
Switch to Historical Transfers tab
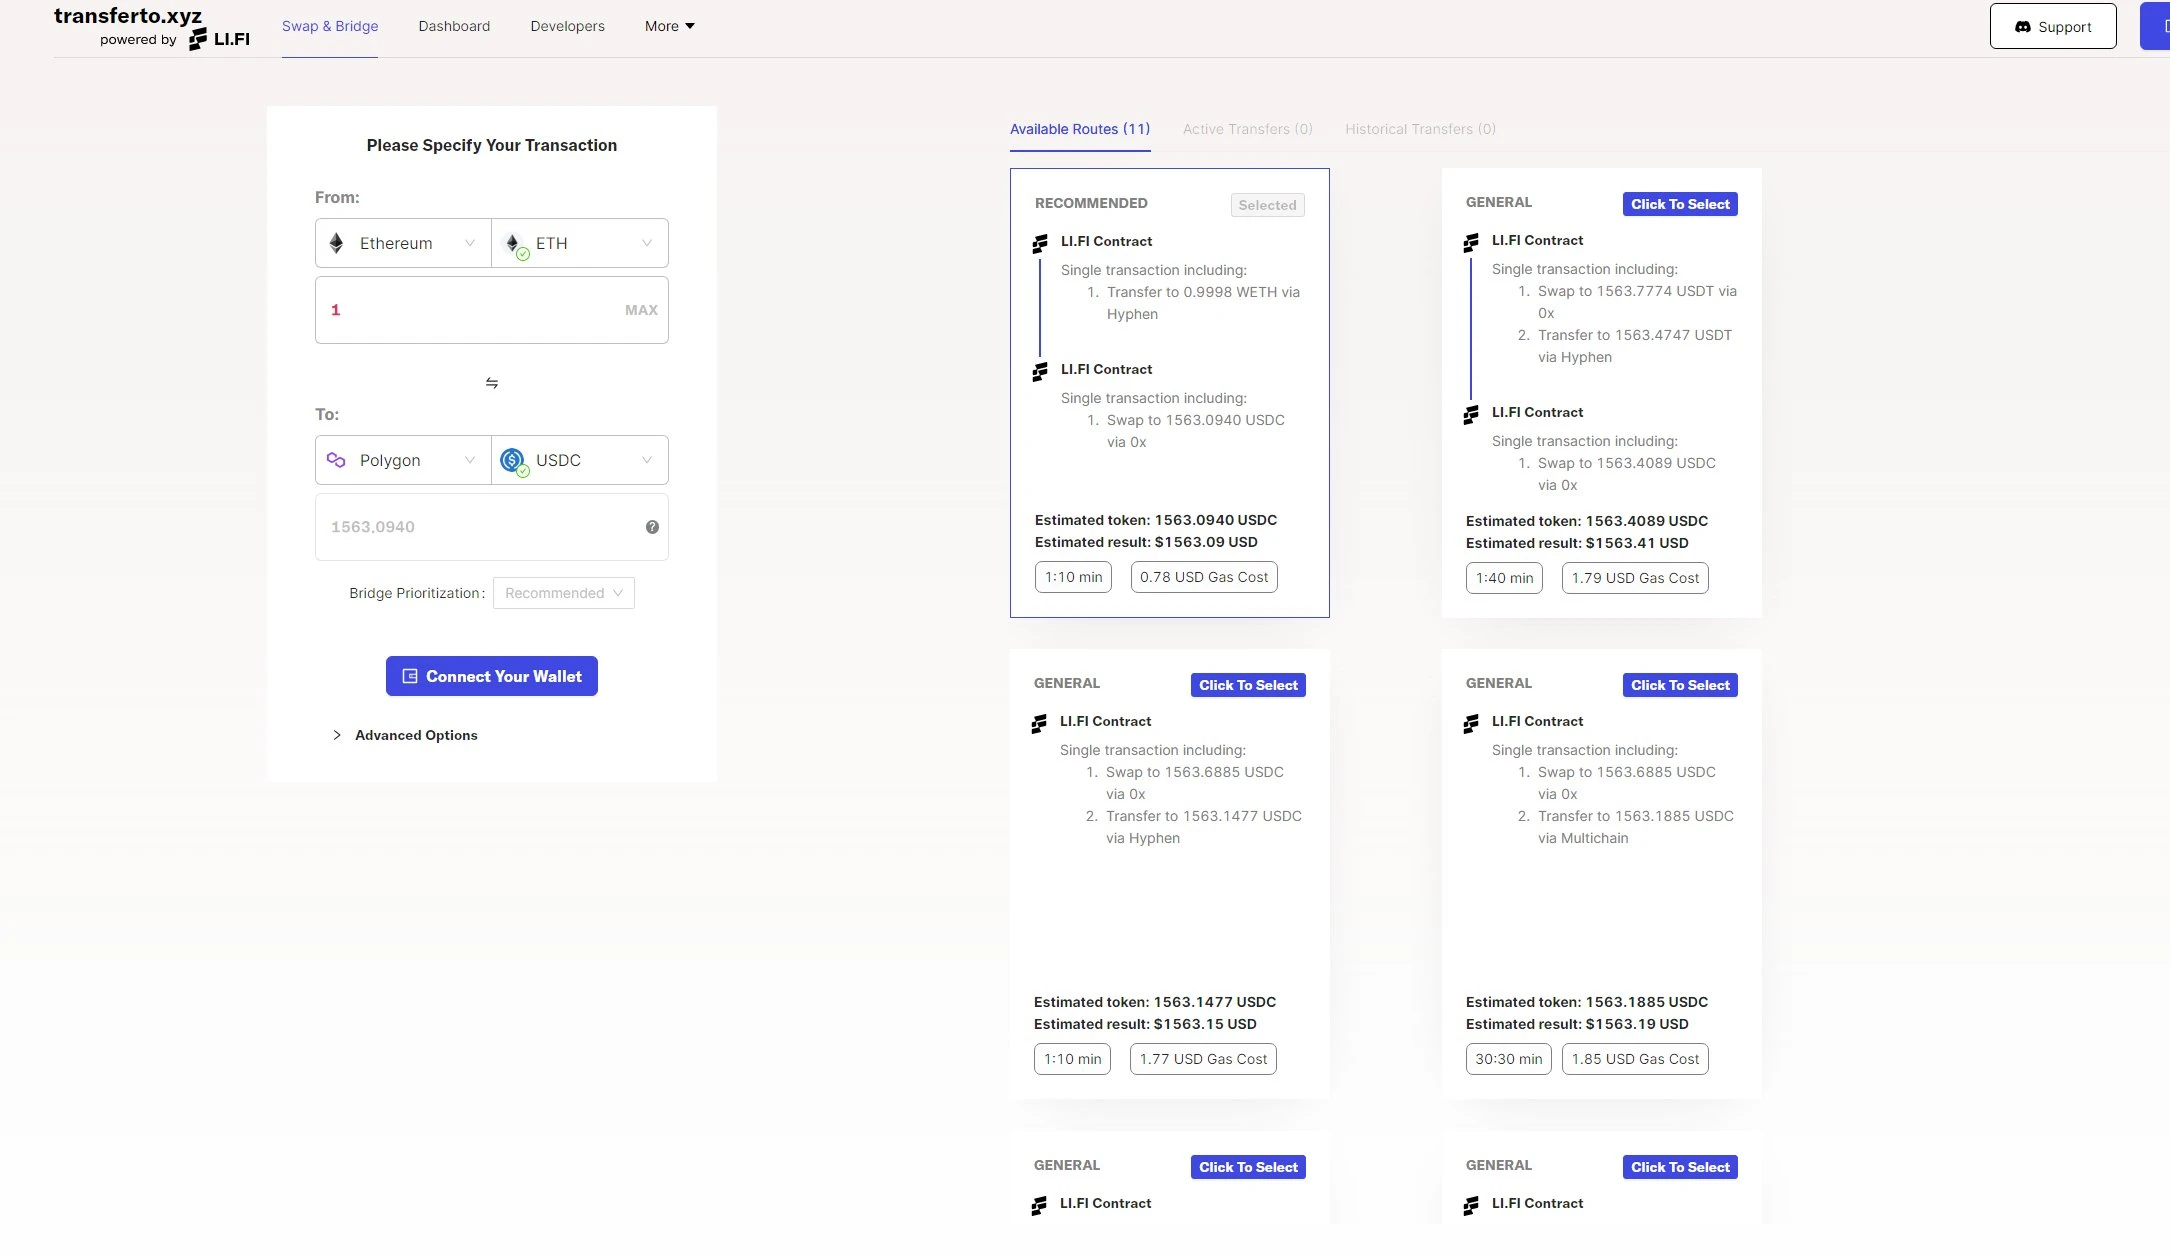pos(1420,128)
